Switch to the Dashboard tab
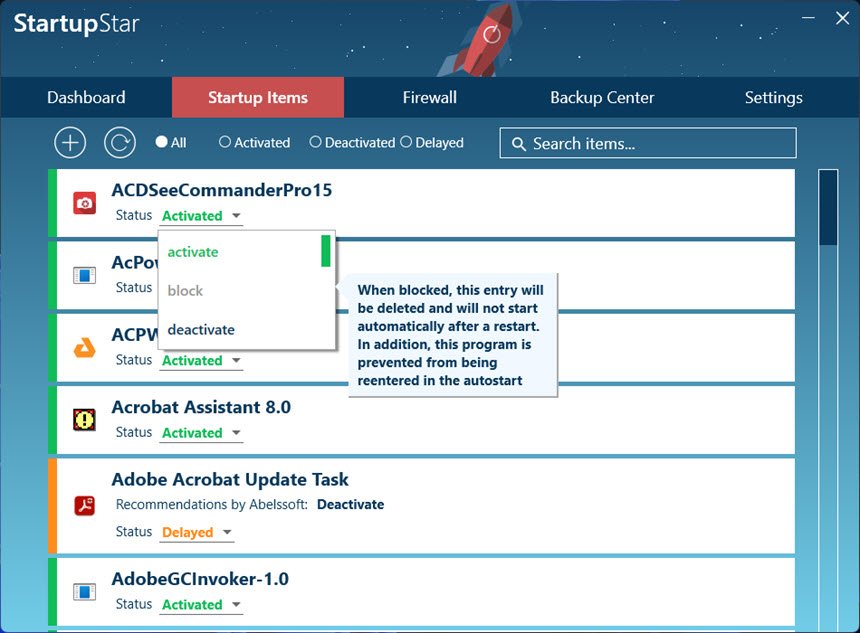The height and width of the screenshot is (633, 860). tap(86, 97)
